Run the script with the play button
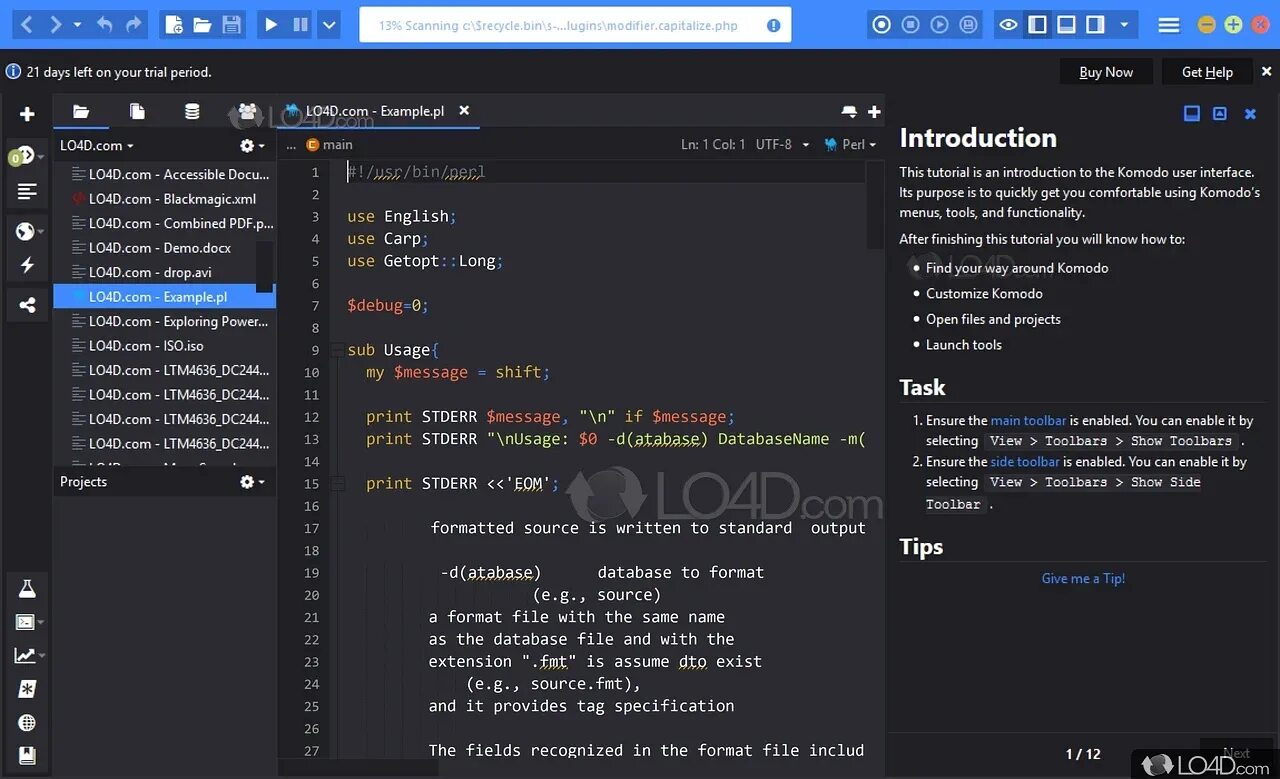This screenshot has height=779, width=1280. [x=271, y=25]
